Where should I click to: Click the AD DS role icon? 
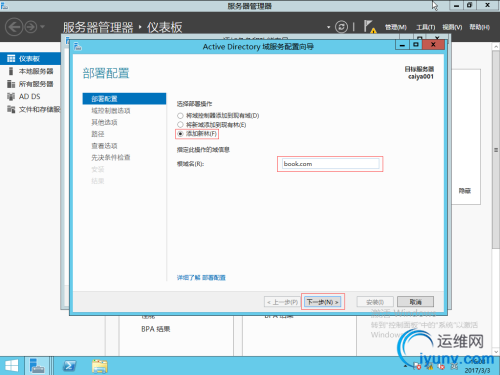[11, 97]
